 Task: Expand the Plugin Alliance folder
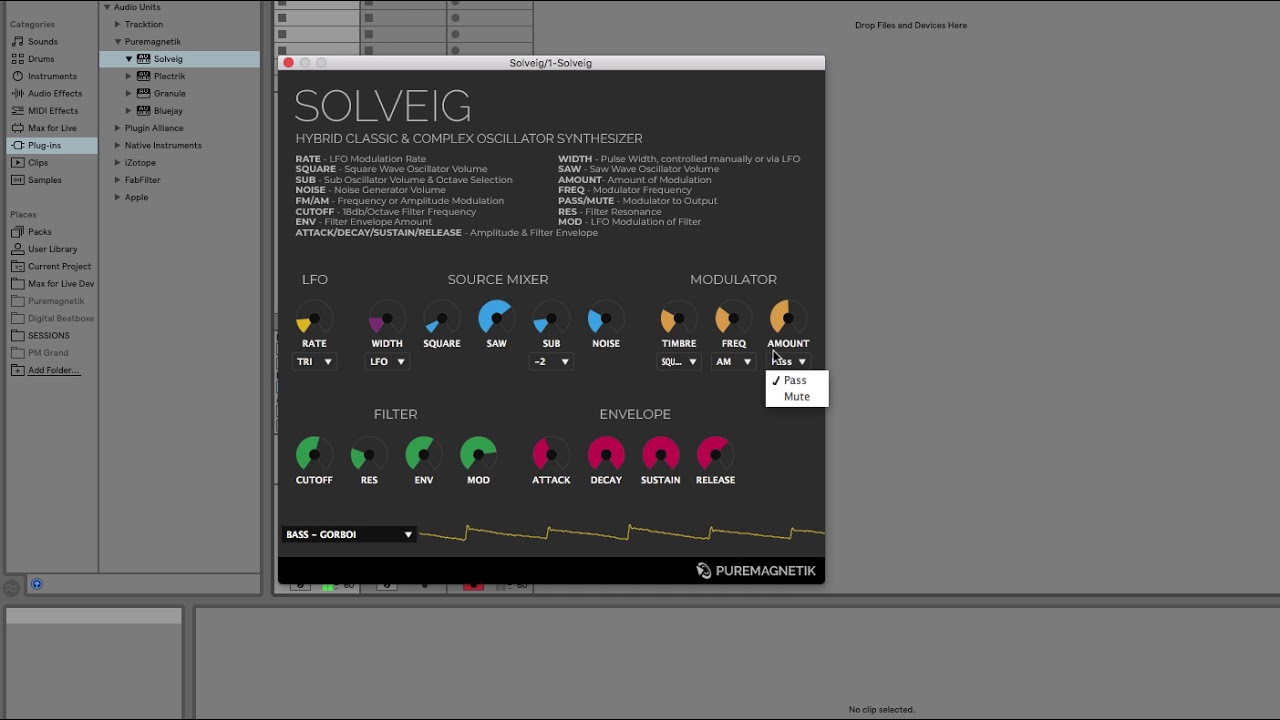click(117, 128)
